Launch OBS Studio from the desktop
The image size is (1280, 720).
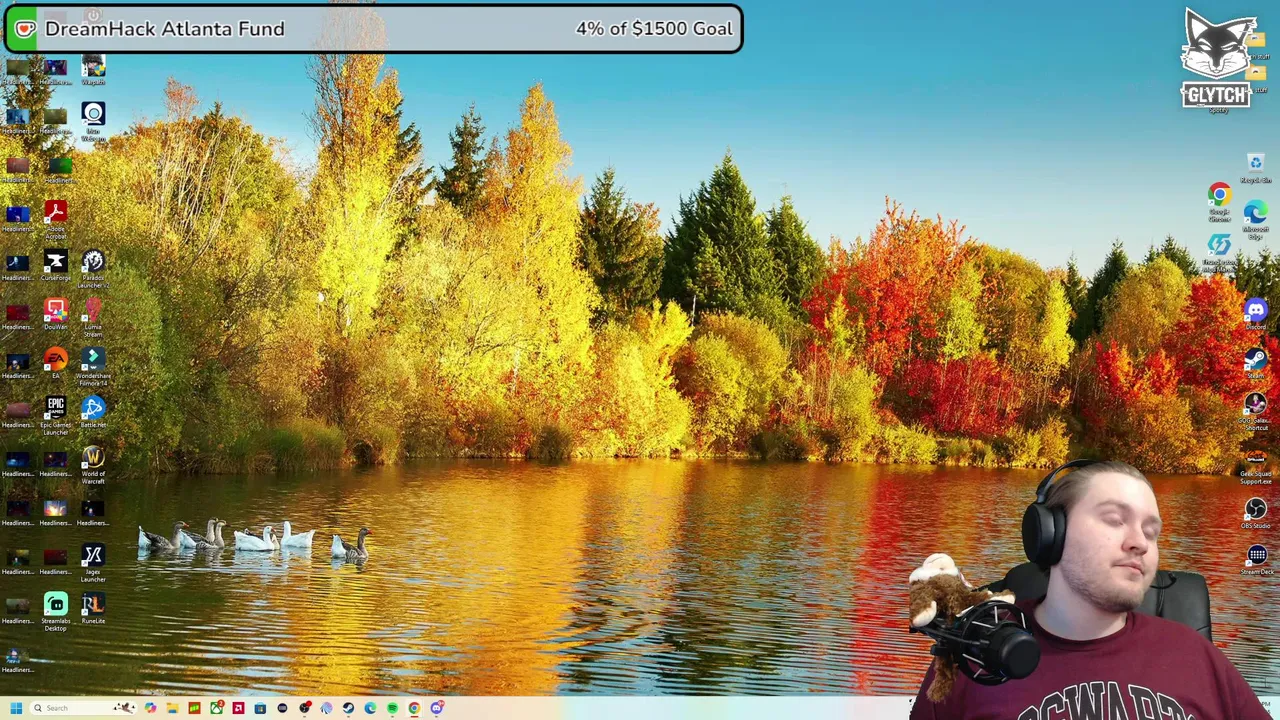pos(1256,514)
